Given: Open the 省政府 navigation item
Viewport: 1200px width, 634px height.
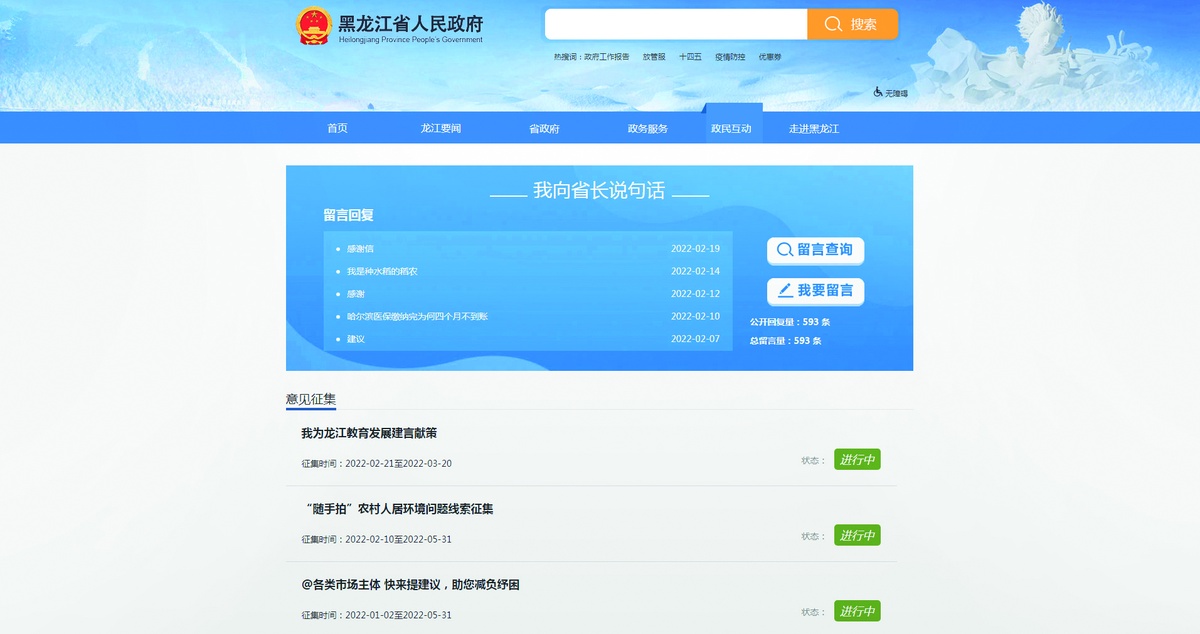Looking at the screenshot, I should [x=544, y=128].
